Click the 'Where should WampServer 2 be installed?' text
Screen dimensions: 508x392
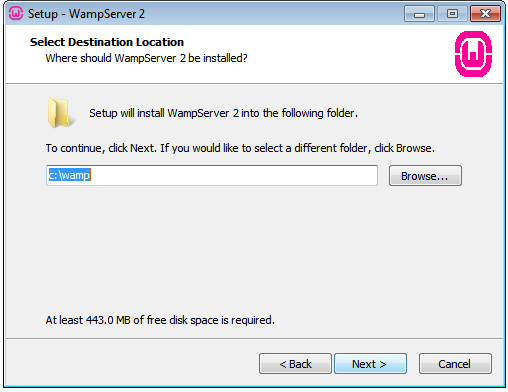click(146, 58)
